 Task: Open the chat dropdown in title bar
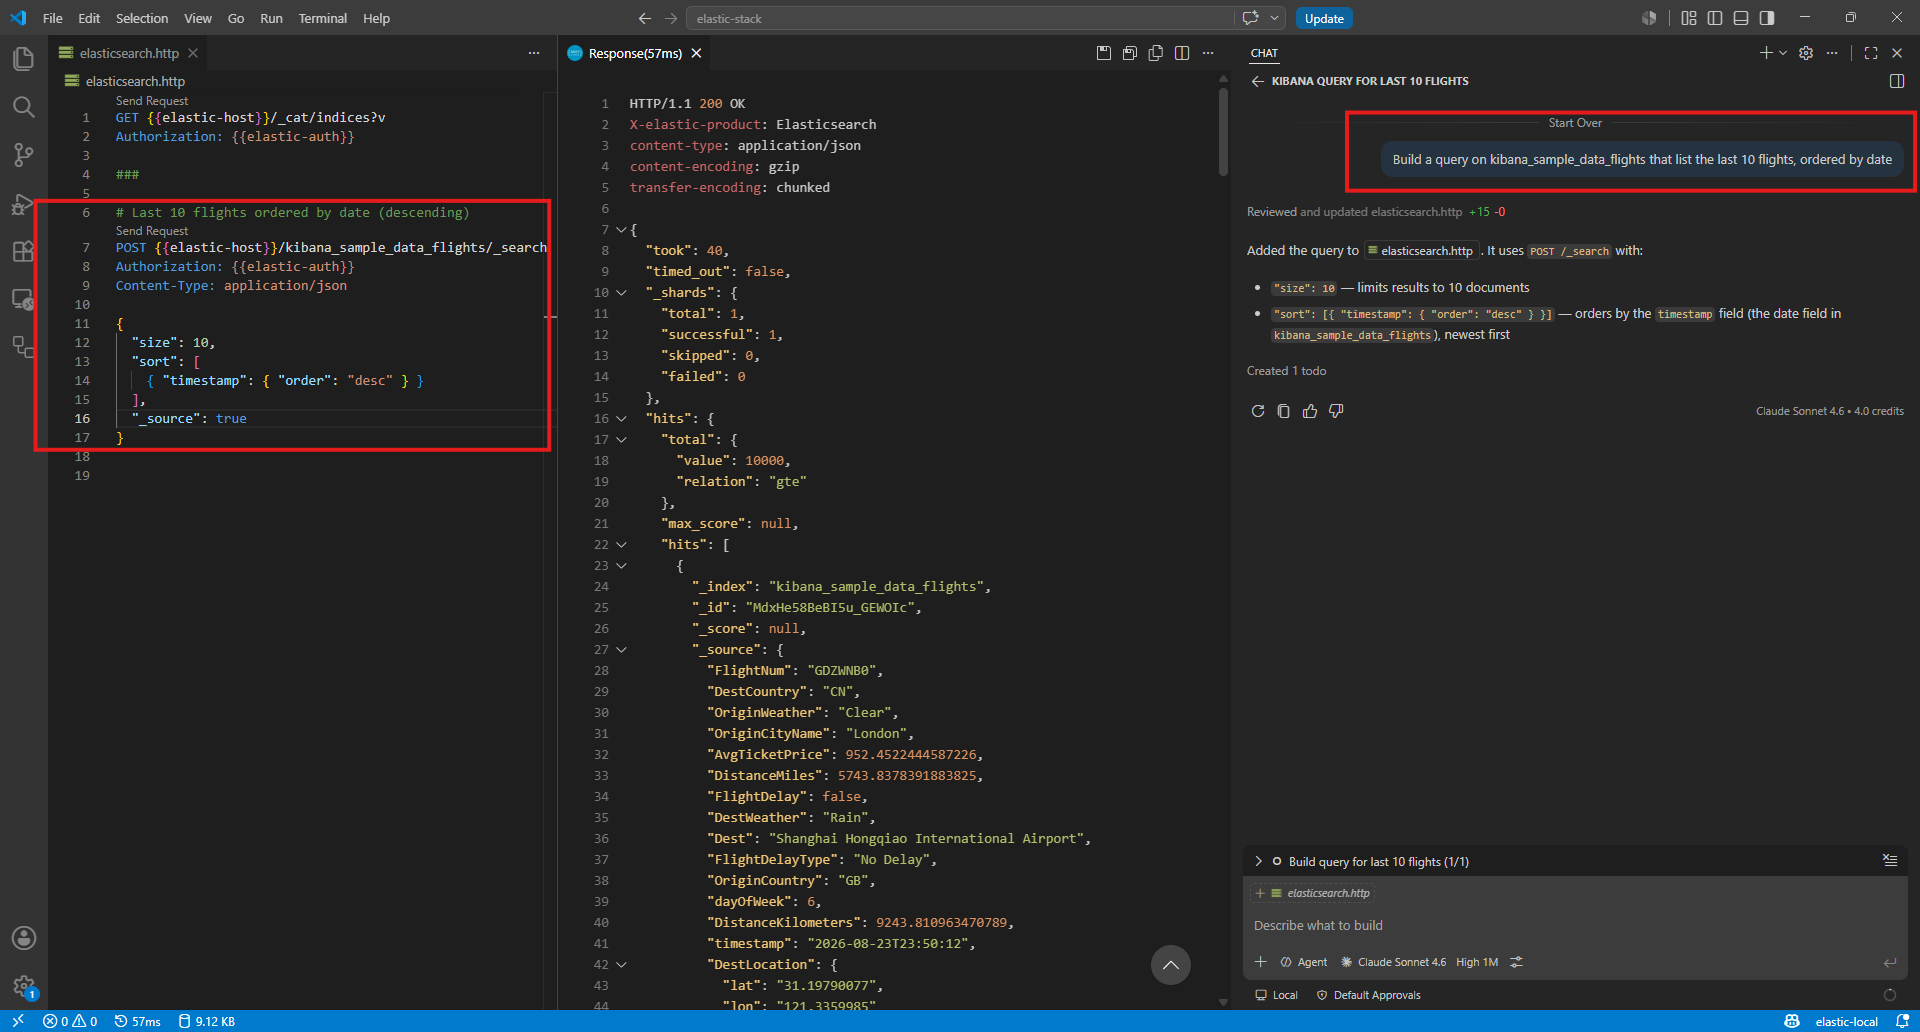point(1275,18)
